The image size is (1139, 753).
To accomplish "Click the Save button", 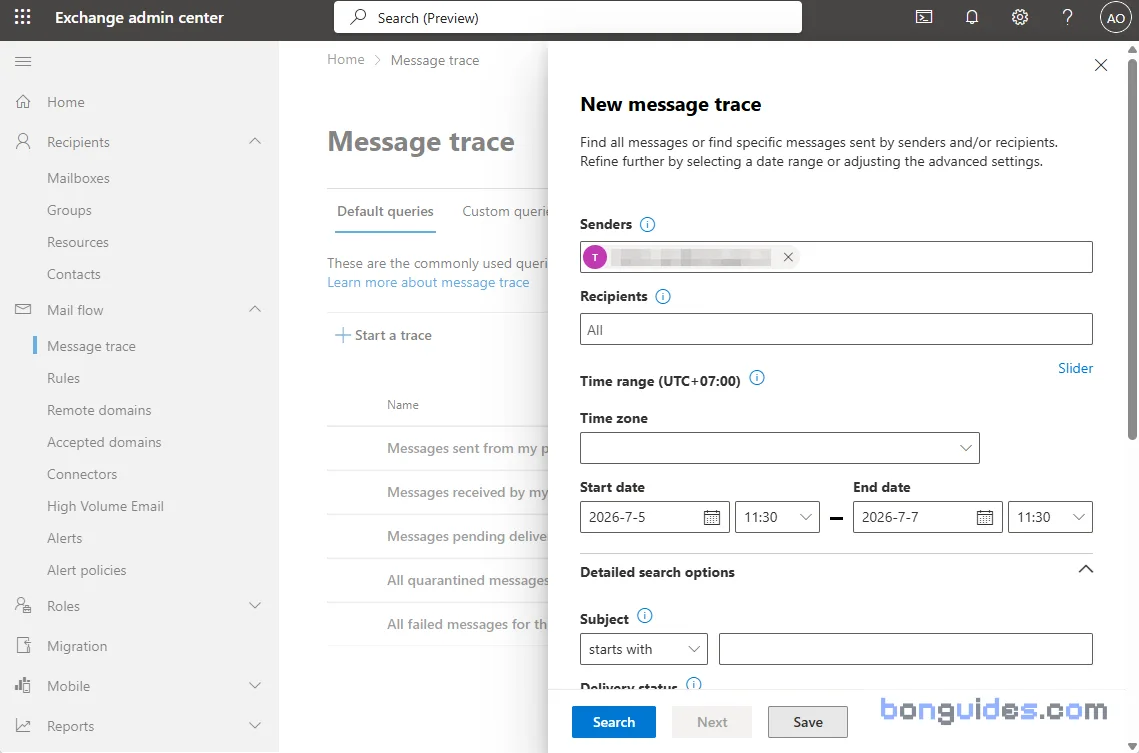I will point(808,722).
